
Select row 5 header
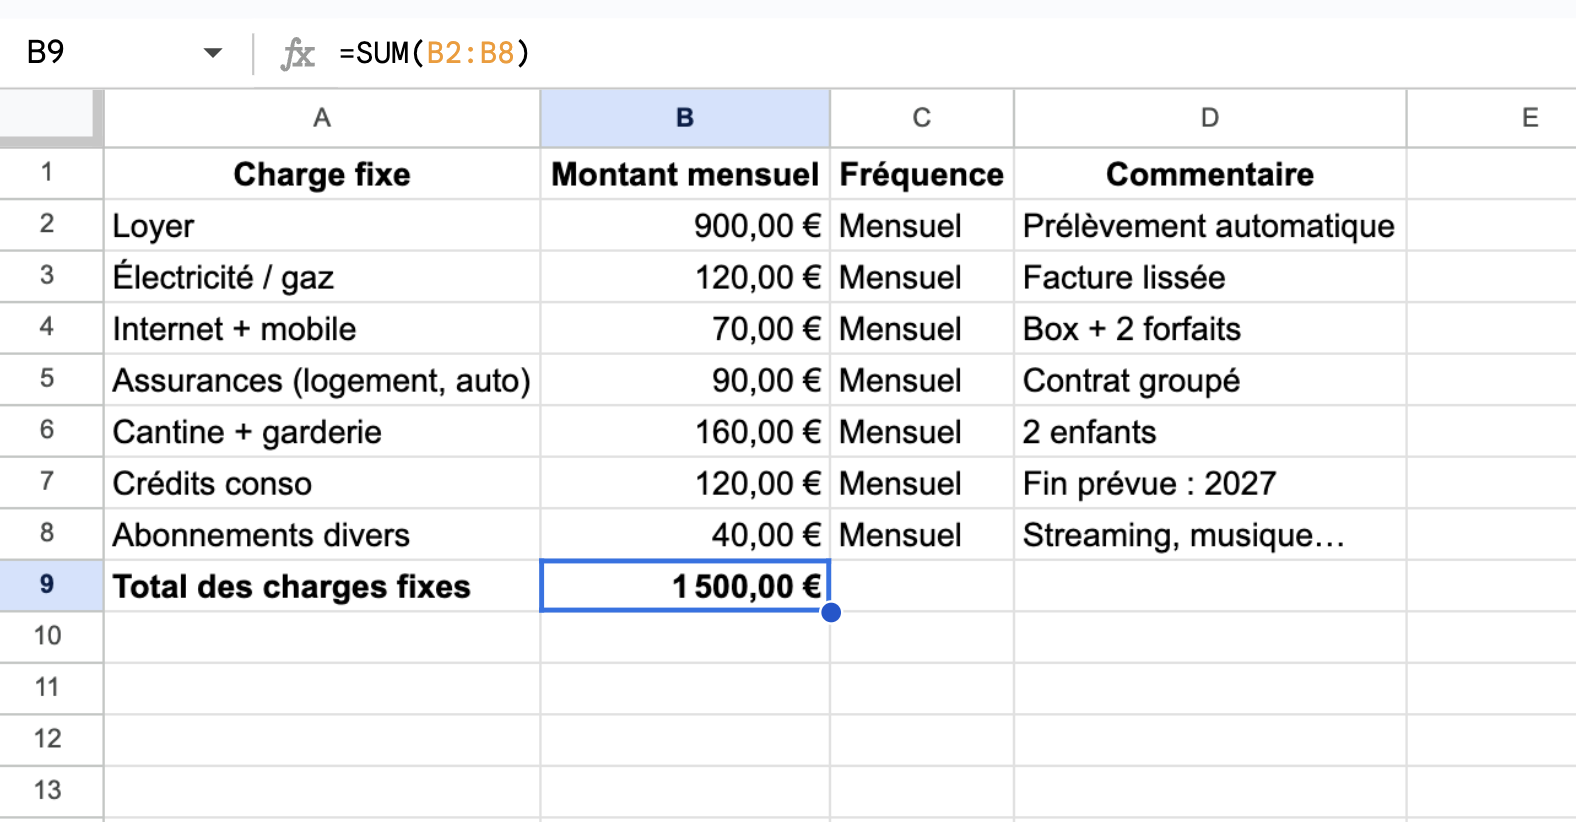(51, 380)
